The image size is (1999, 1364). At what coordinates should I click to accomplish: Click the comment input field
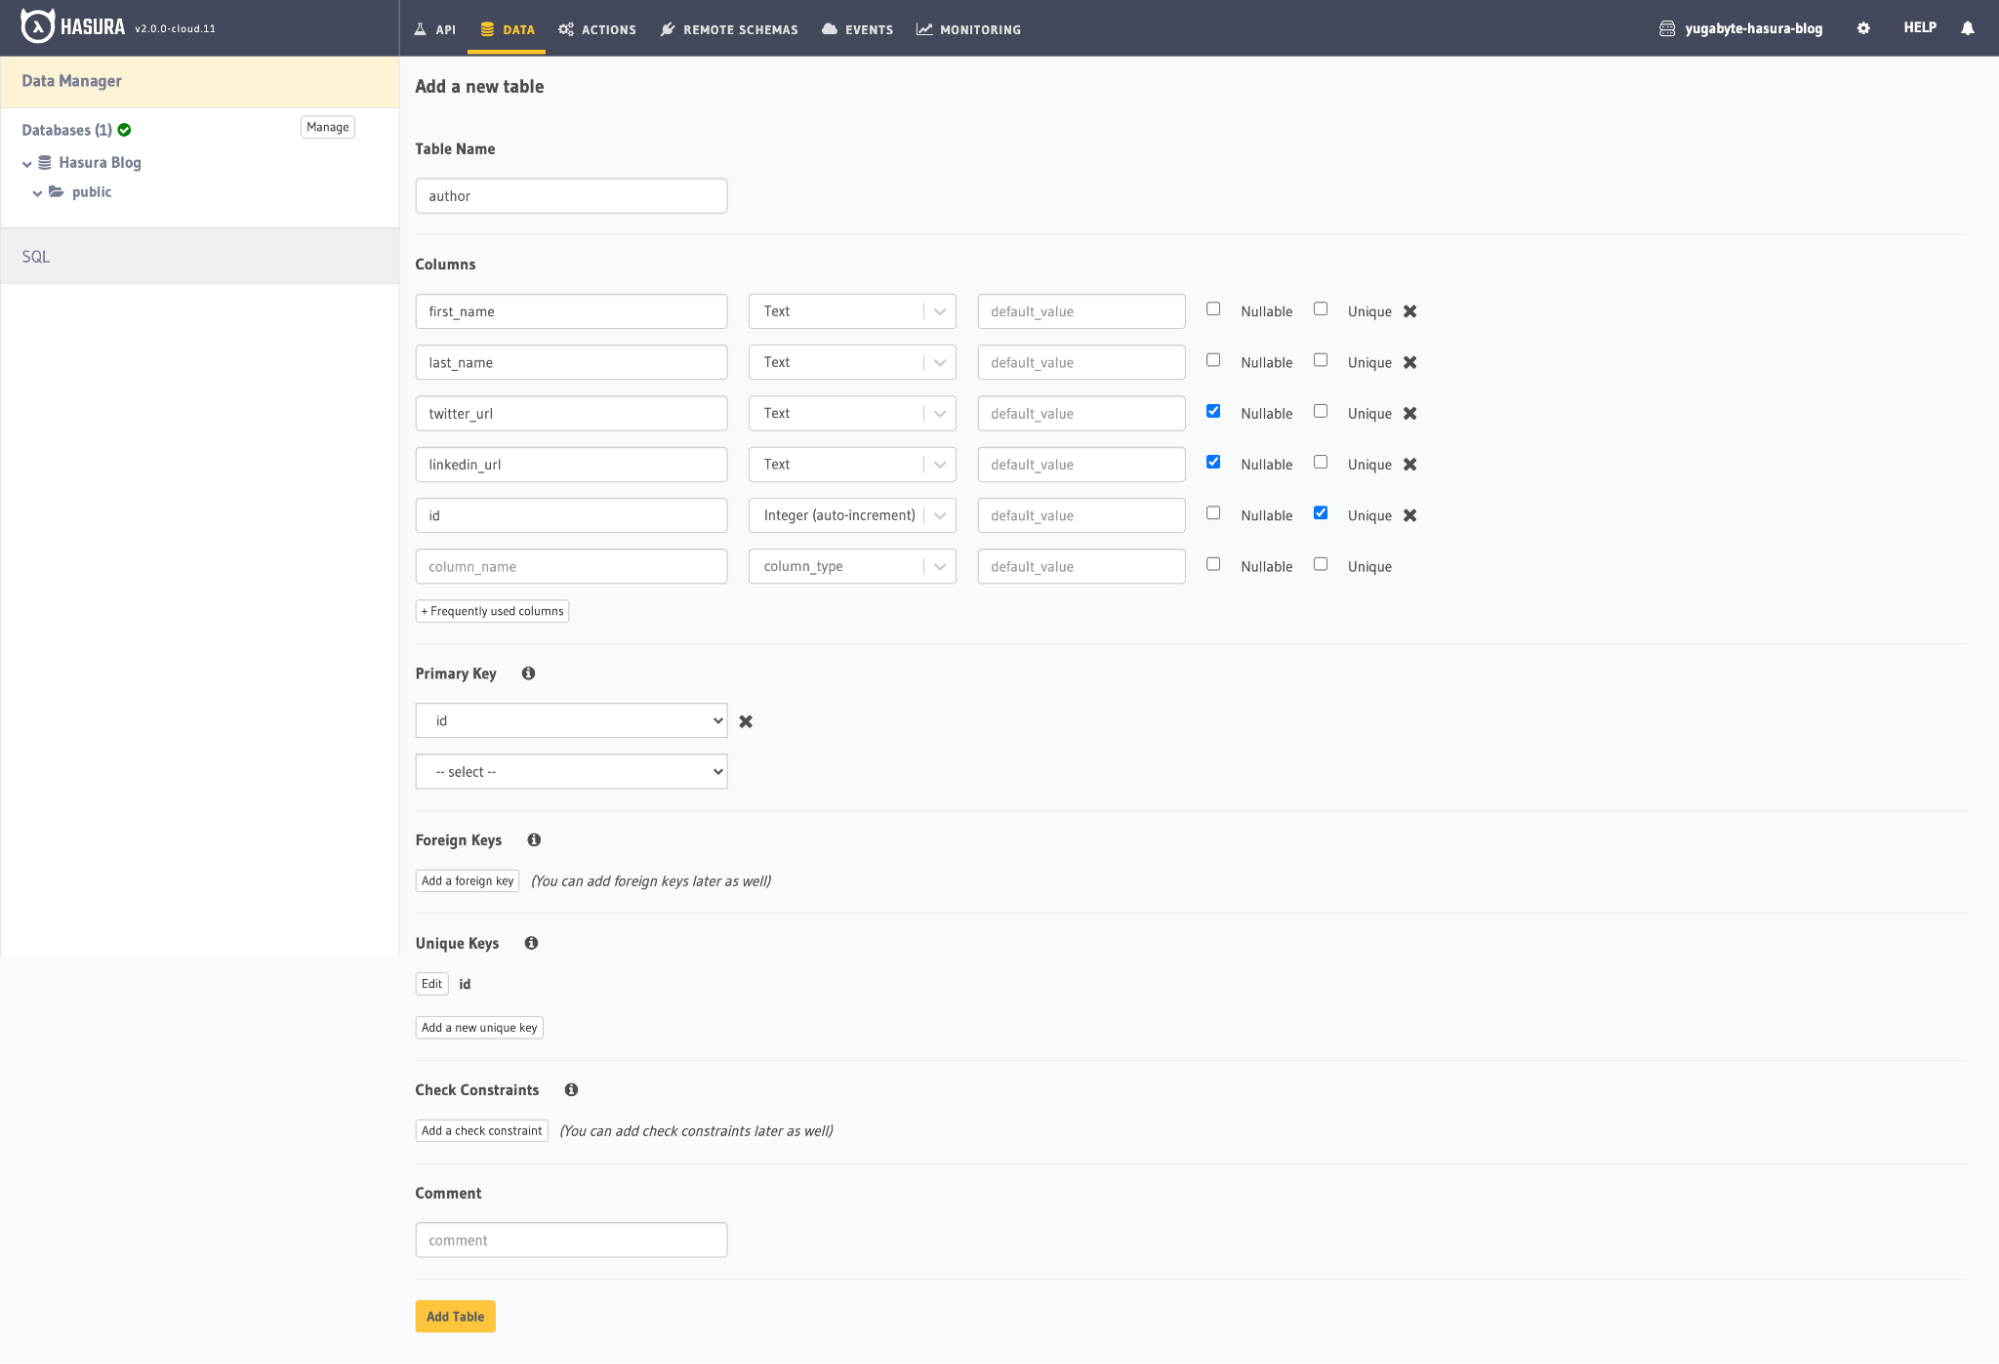[x=571, y=1241]
